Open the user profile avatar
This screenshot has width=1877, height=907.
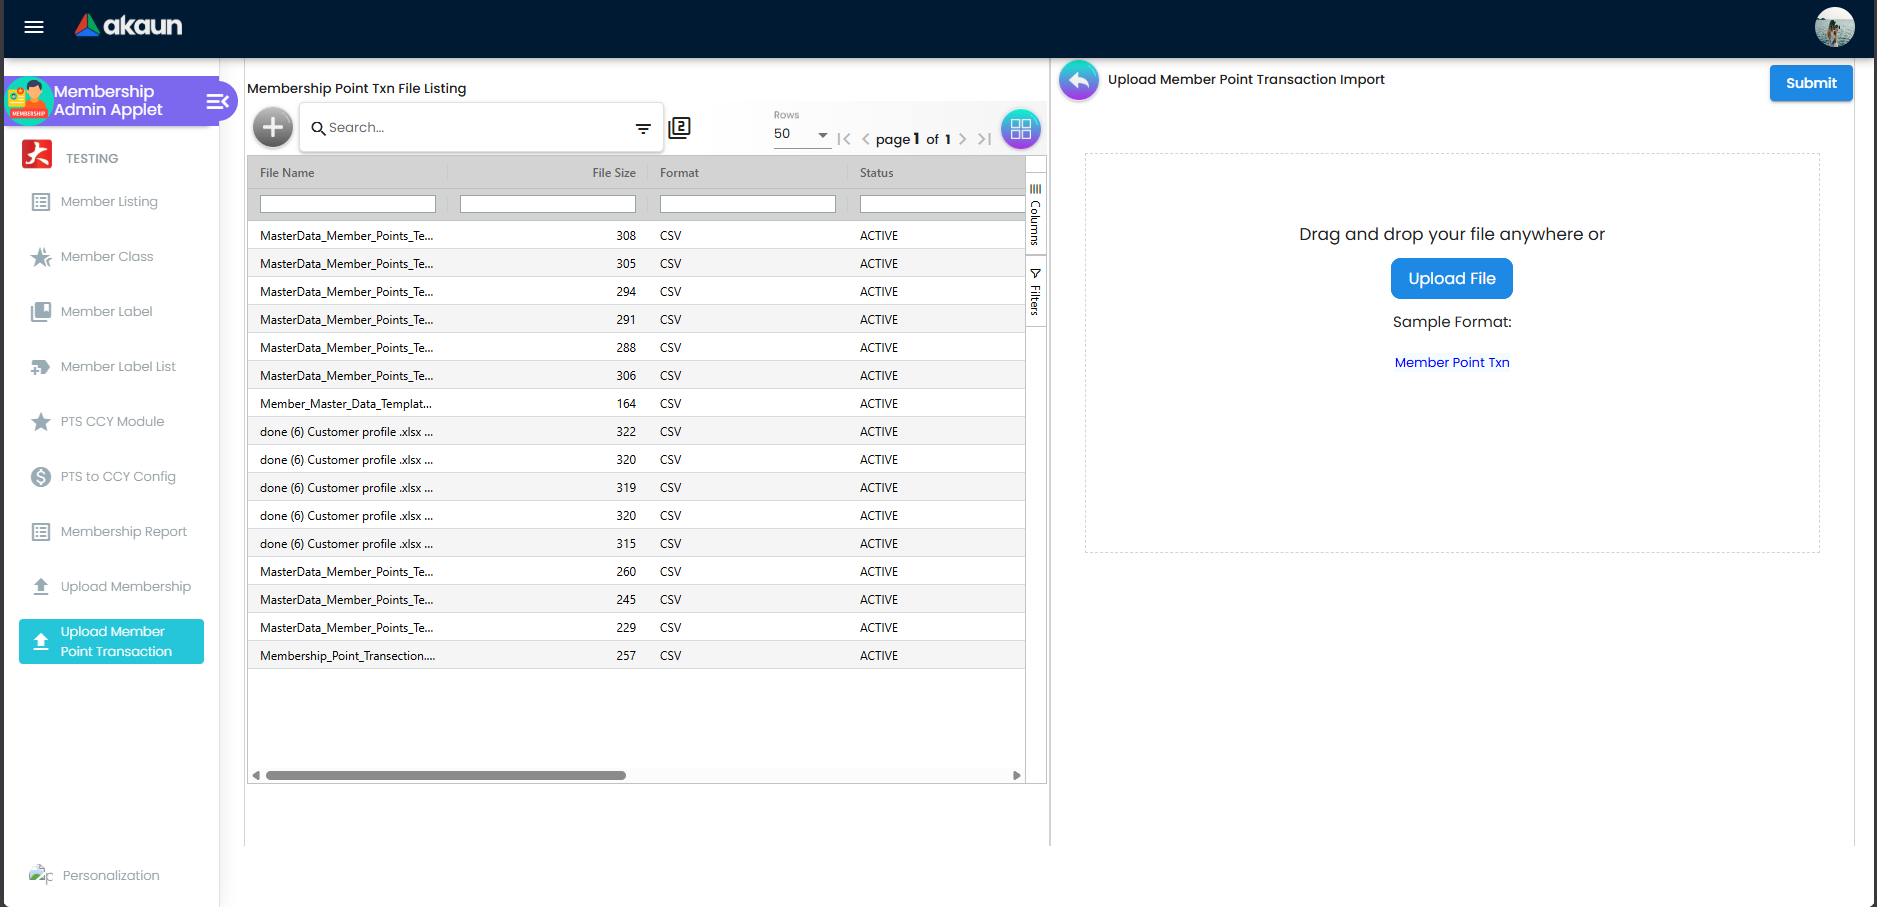click(x=1834, y=27)
